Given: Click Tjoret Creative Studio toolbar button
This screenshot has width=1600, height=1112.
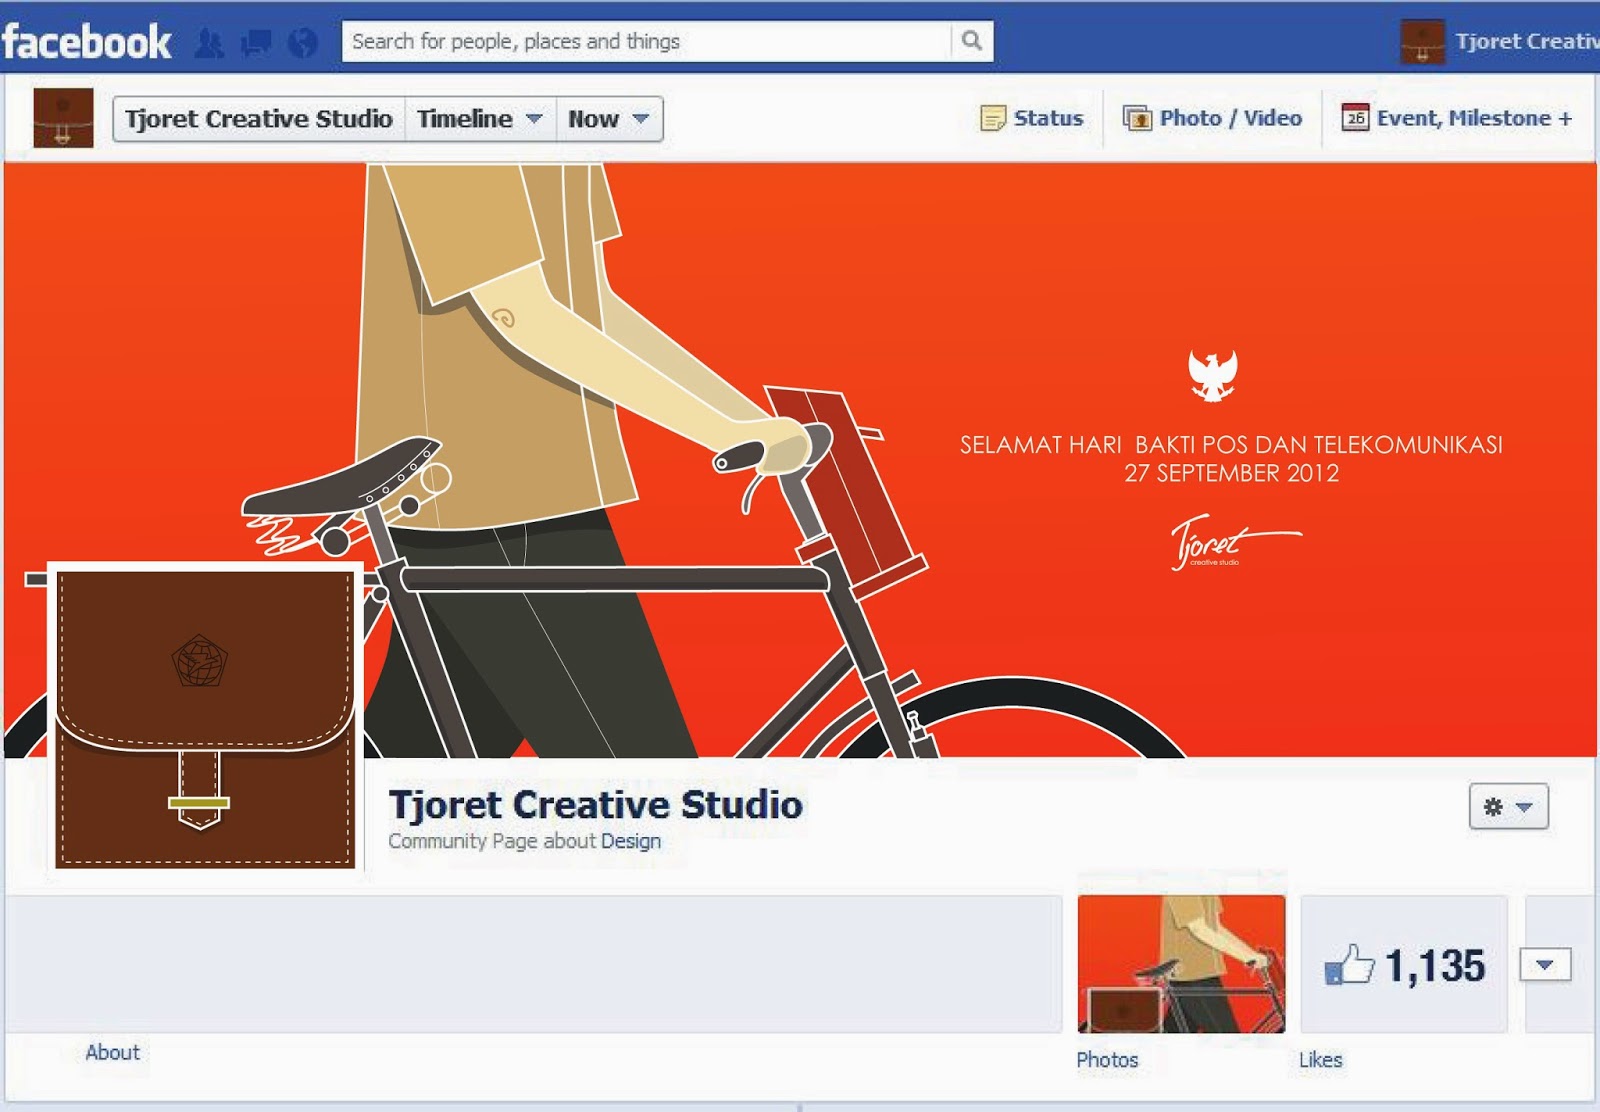Looking at the screenshot, I should click(x=259, y=119).
